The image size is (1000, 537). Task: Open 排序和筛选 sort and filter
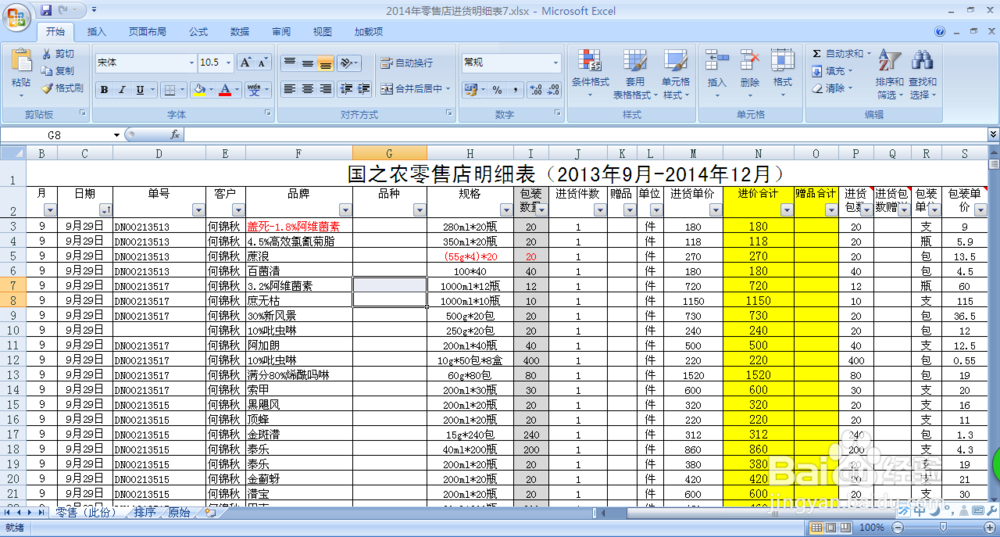click(x=889, y=74)
